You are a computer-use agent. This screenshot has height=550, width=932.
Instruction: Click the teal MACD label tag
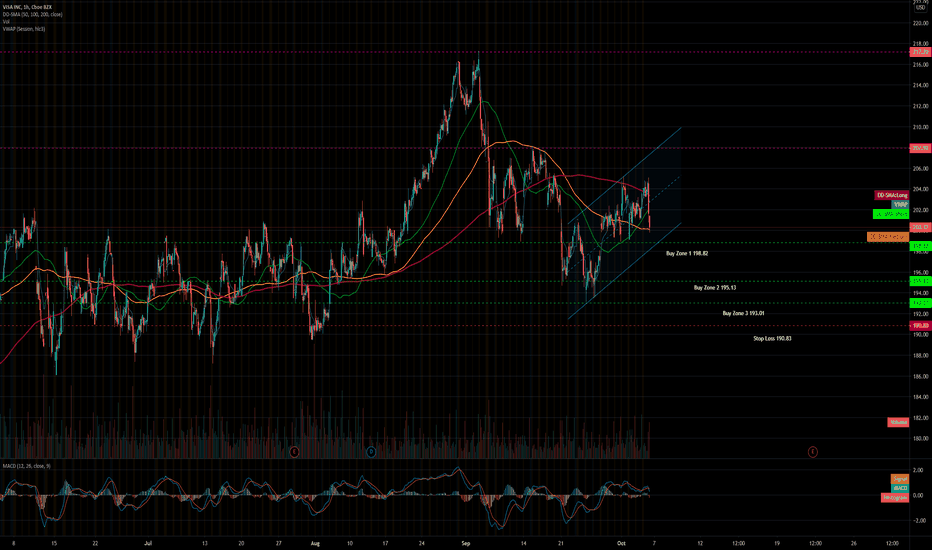tap(900, 488)
